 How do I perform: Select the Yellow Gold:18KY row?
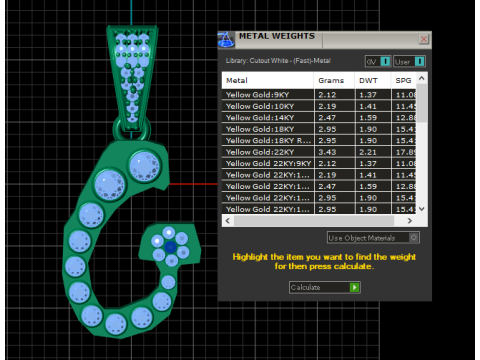pyautogui.click(x=319, y=129)
